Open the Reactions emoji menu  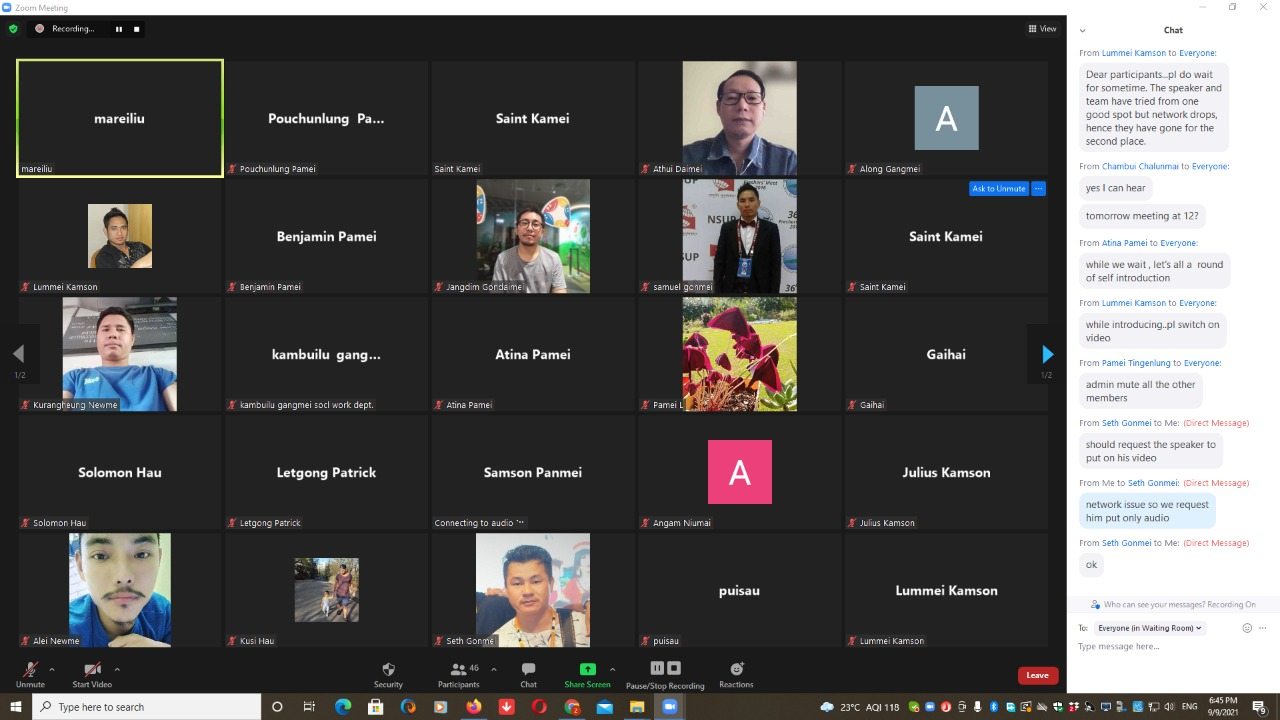click(x=736, y=669)
